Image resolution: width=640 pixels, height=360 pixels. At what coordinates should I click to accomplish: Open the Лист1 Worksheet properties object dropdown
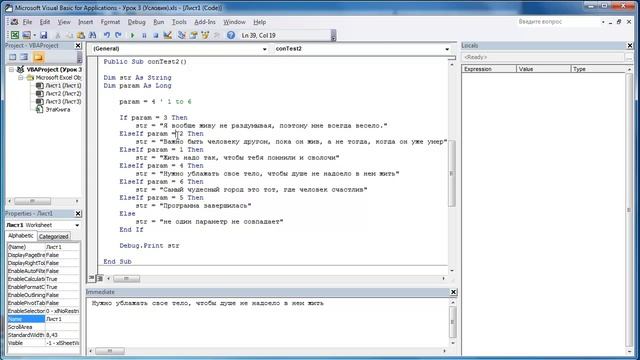pyautogui.click(x=77, y=225)
